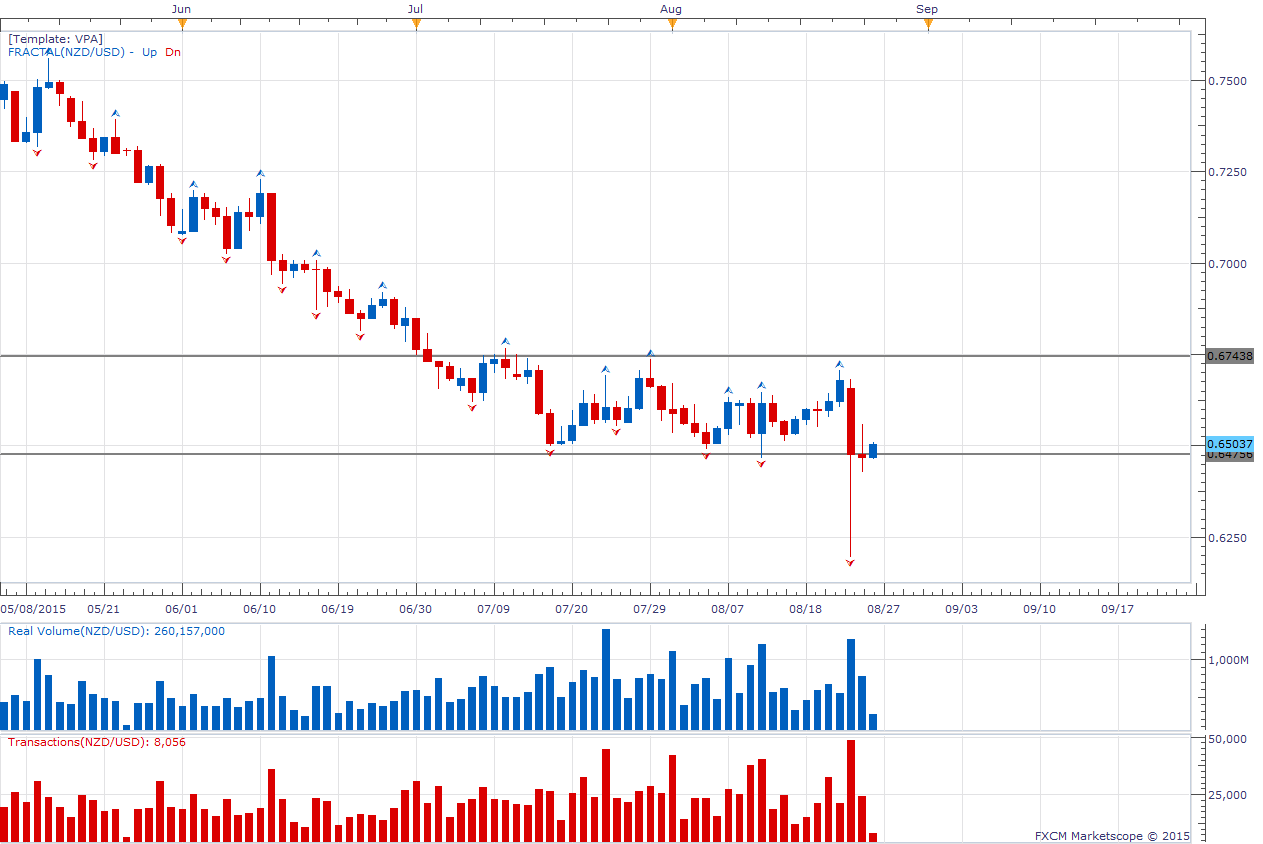
Task: Select the tallest red Transactions bar
Action: click(x=850, y=790)
